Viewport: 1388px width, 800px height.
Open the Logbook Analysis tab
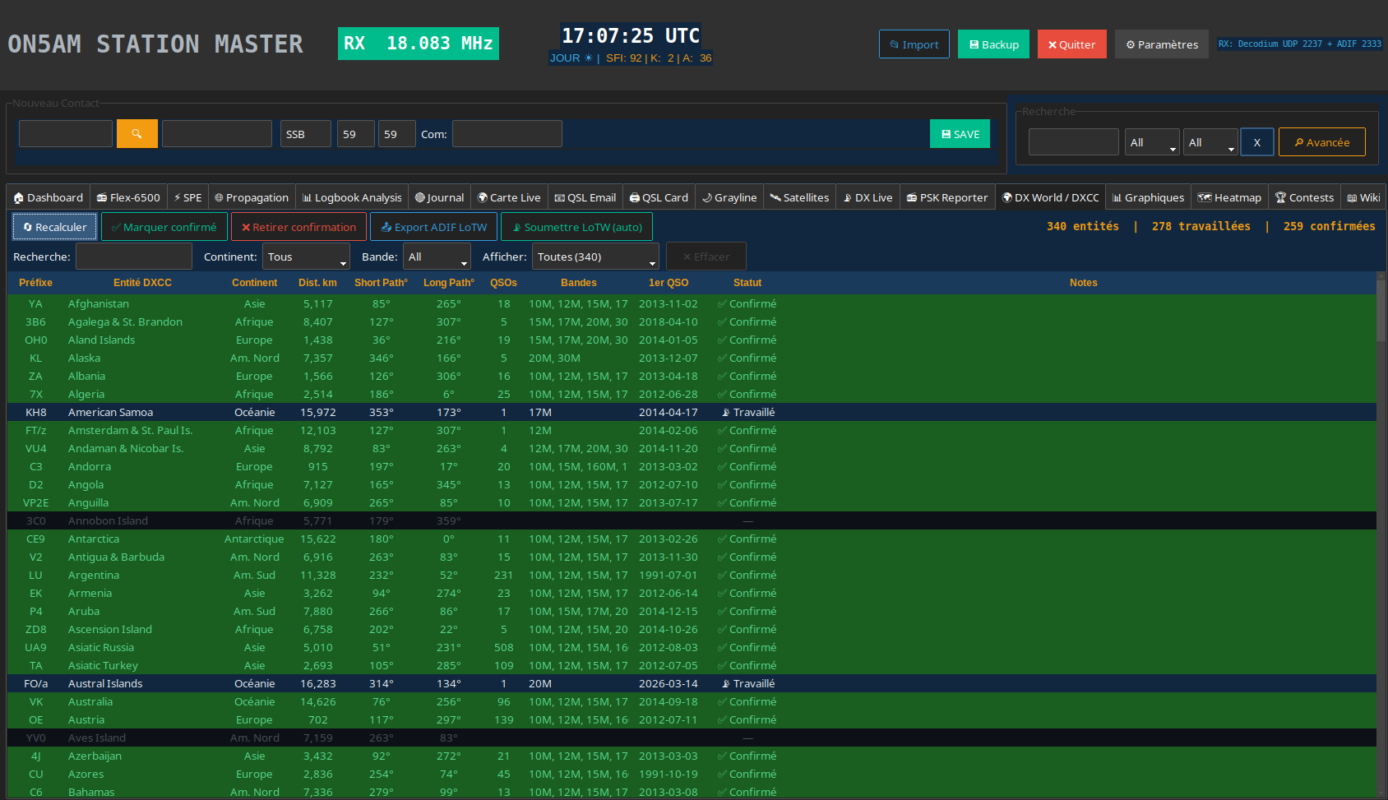(x=352, y=198)
